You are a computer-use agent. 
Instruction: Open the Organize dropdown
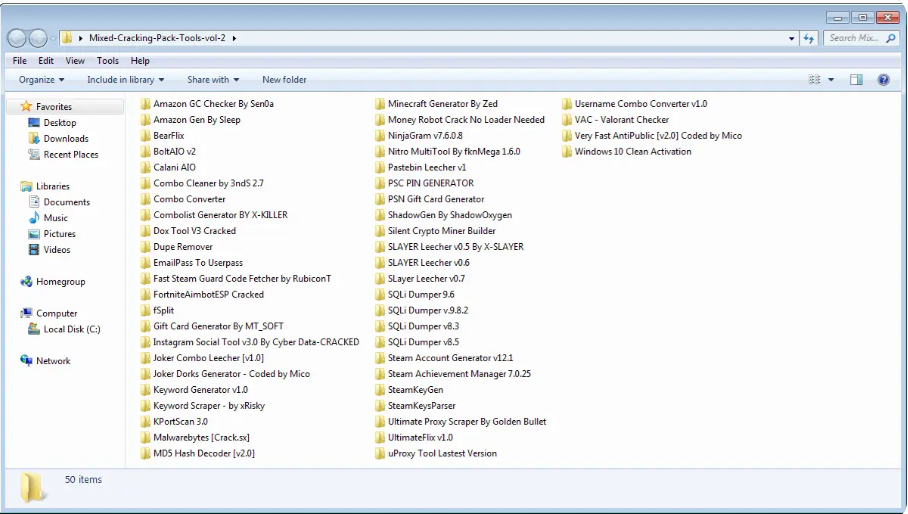click(x=41, y=80)
